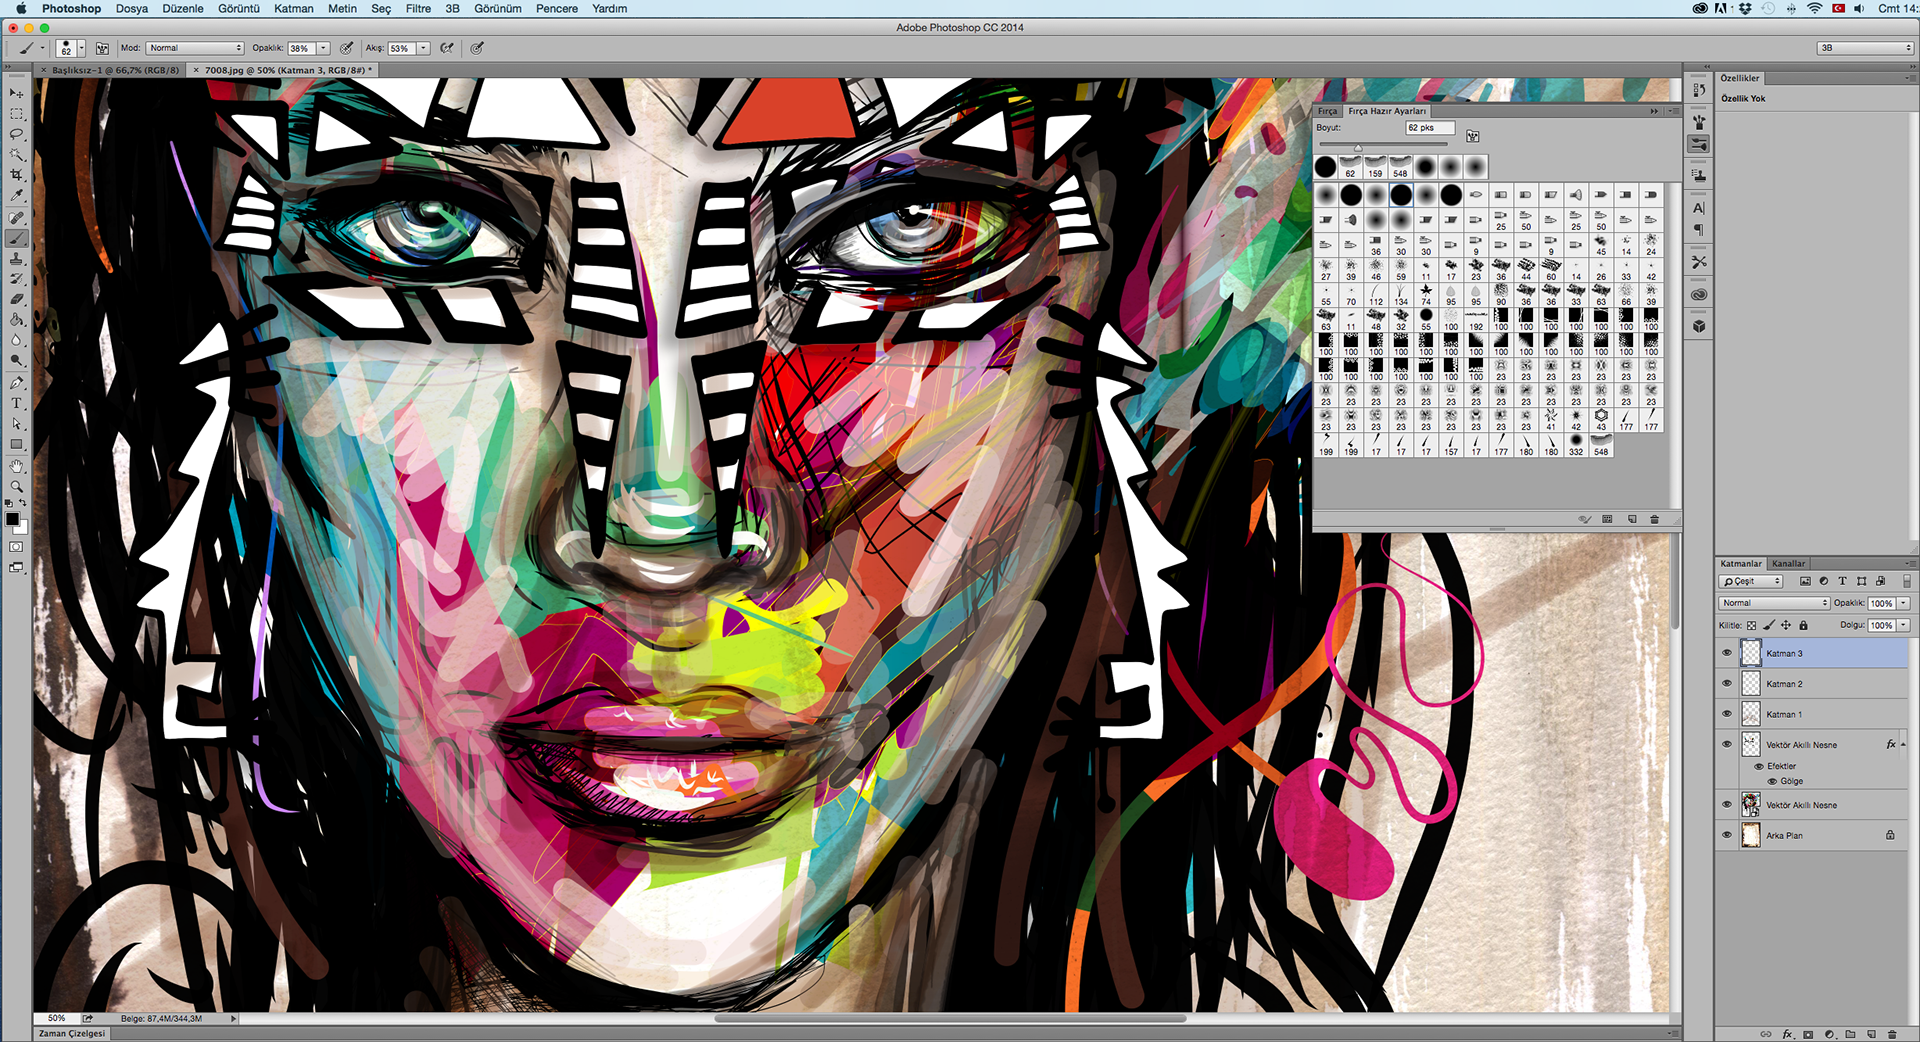Choose the Dodge tool
1920x1042 pixels.
(16, 361)
